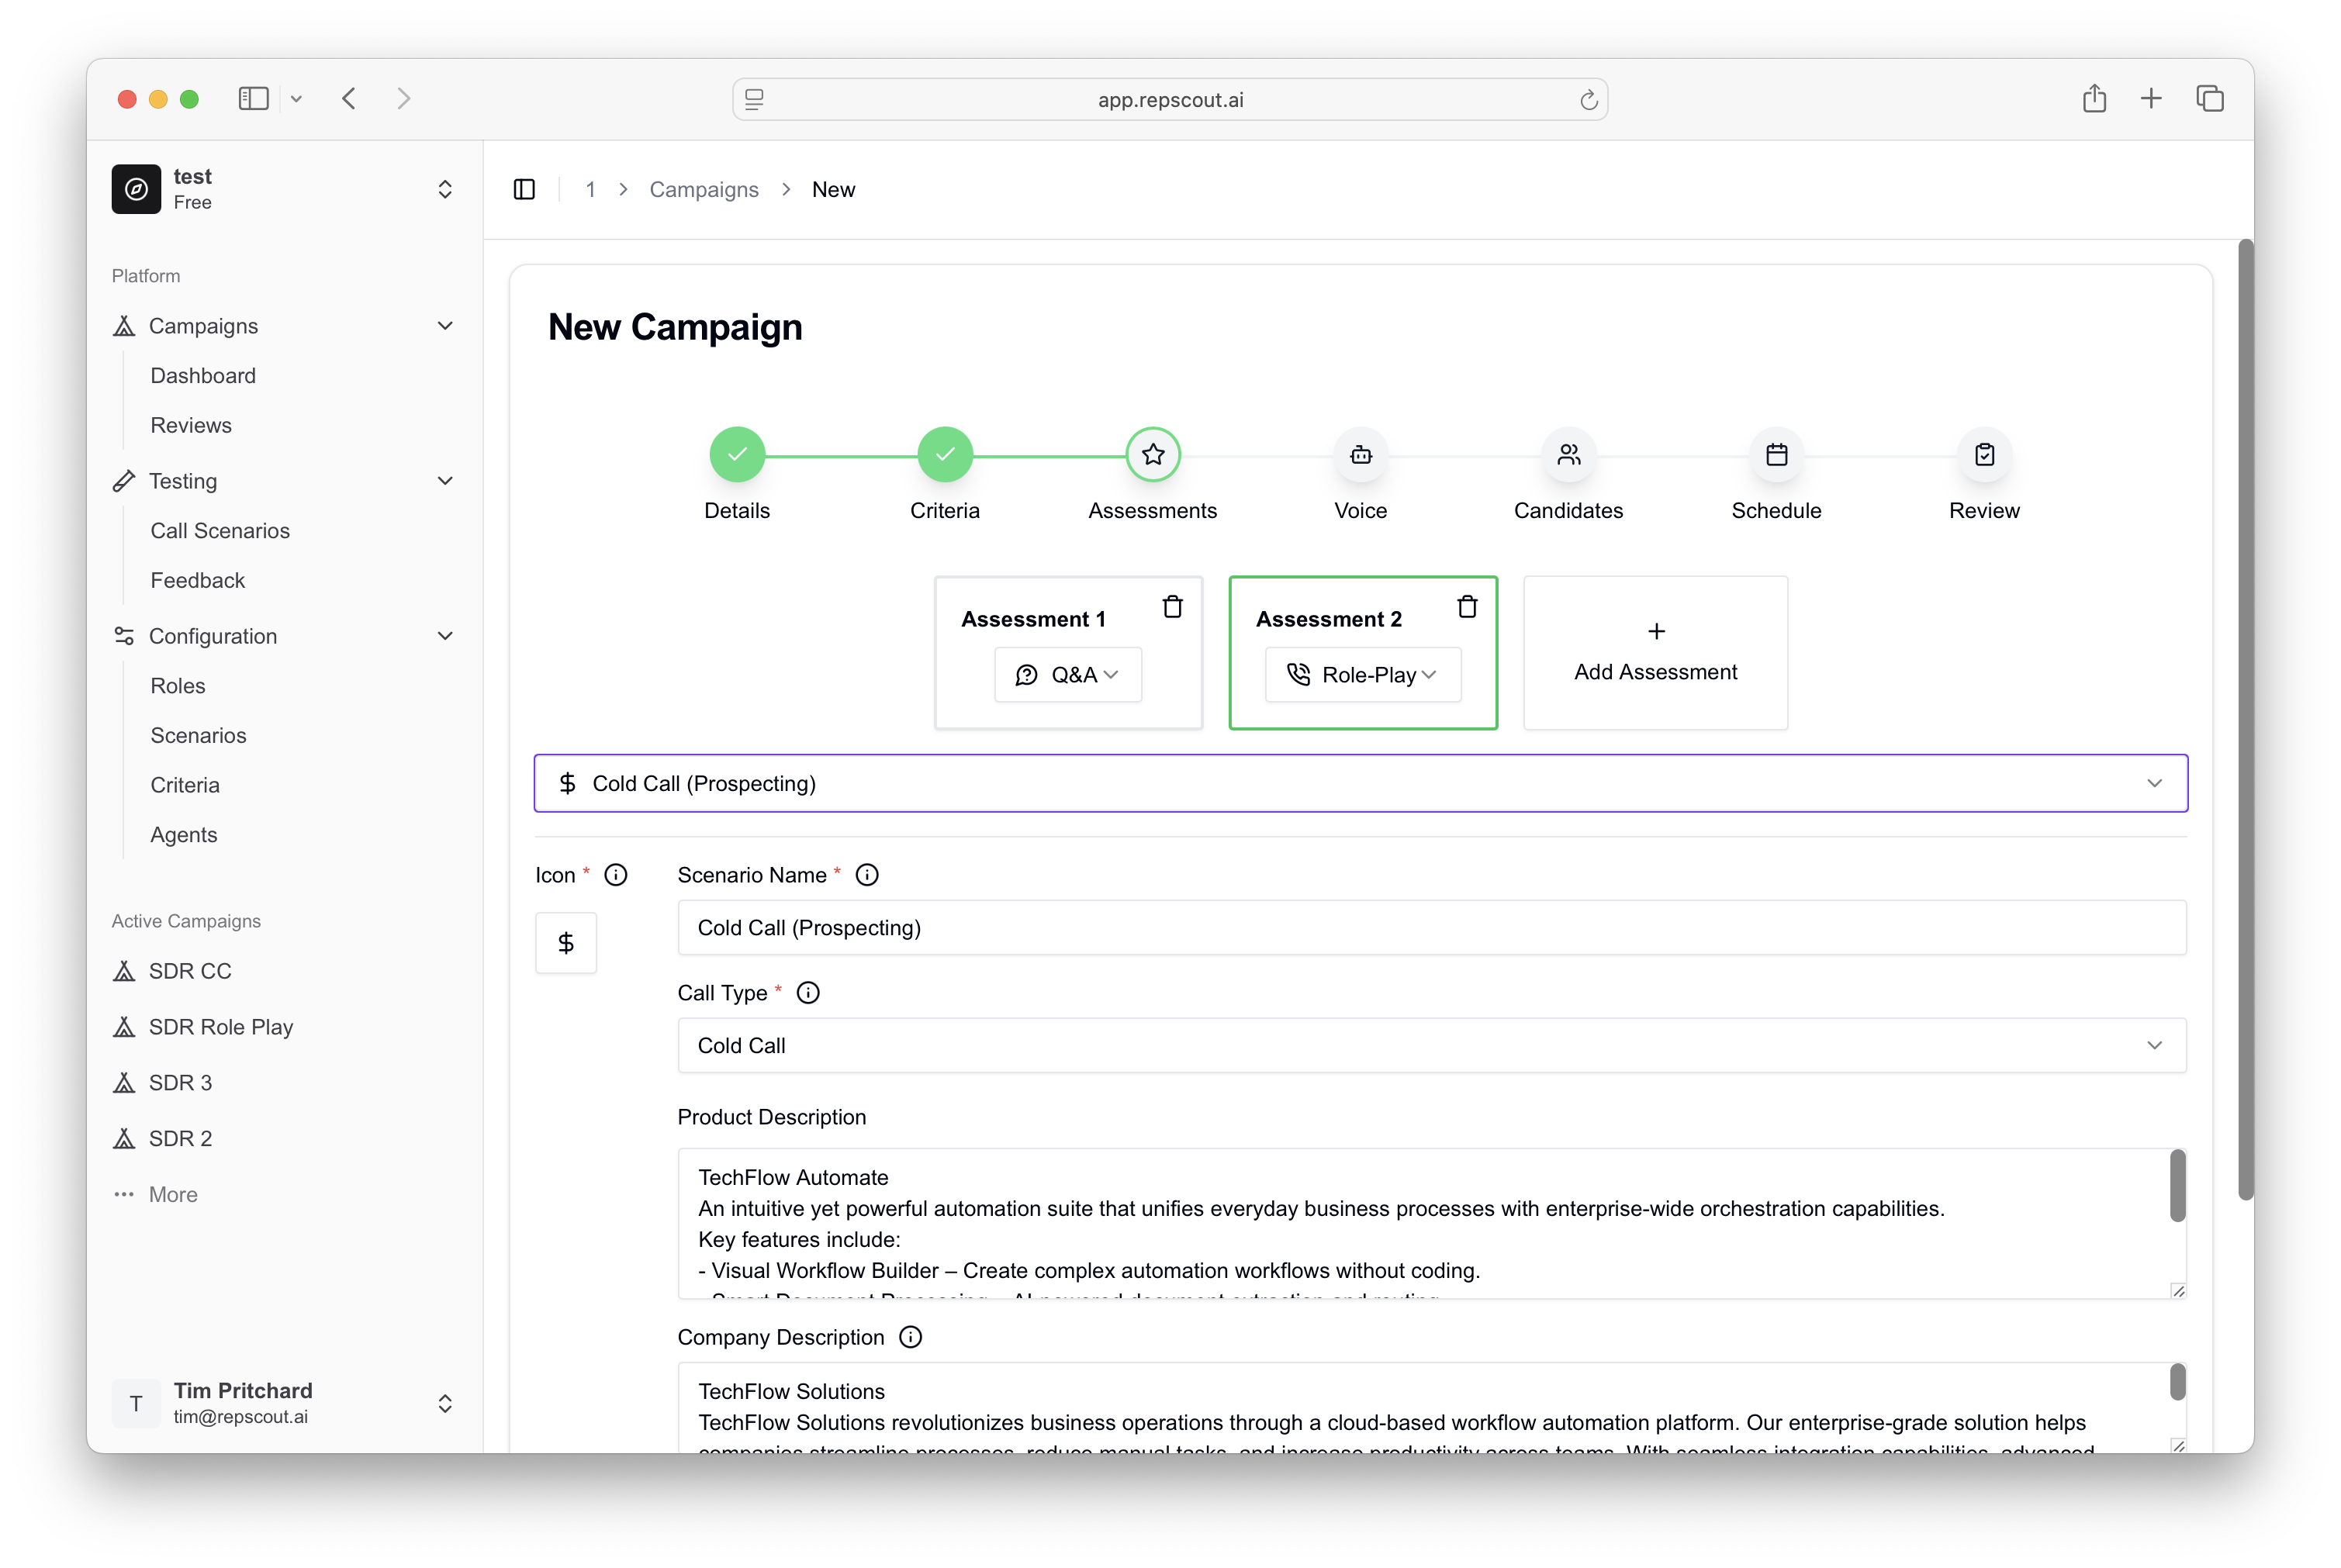The width and height of the screenshot is (2341, 1568).
Task: Click the Details step checkmark icon
Action: [737, 455]
